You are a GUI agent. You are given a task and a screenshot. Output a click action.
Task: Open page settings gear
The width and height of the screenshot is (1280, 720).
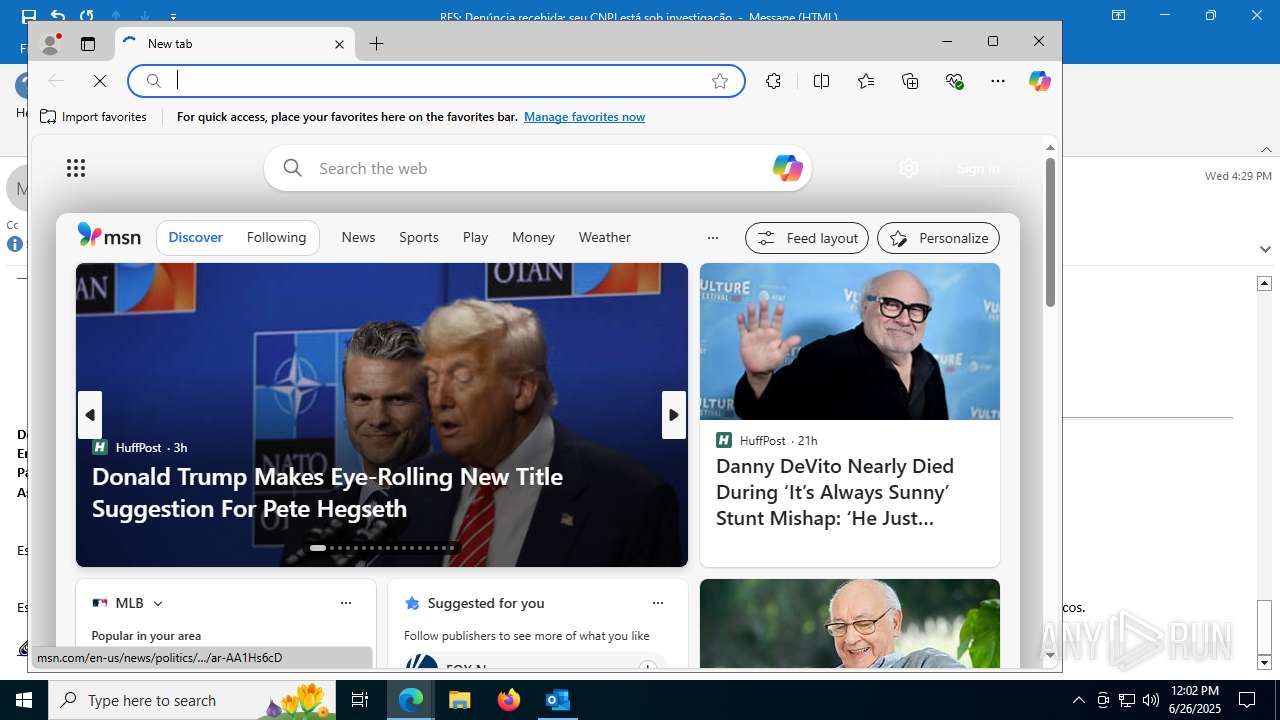tap(909, 168)
